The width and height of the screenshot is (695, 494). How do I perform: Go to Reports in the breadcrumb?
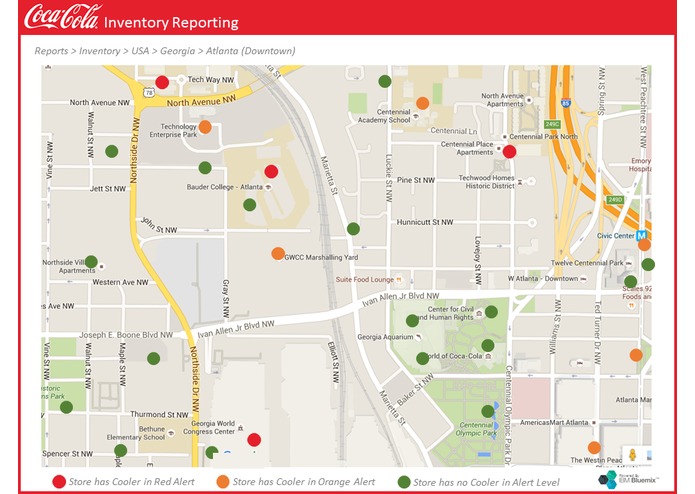pos(51,51)
